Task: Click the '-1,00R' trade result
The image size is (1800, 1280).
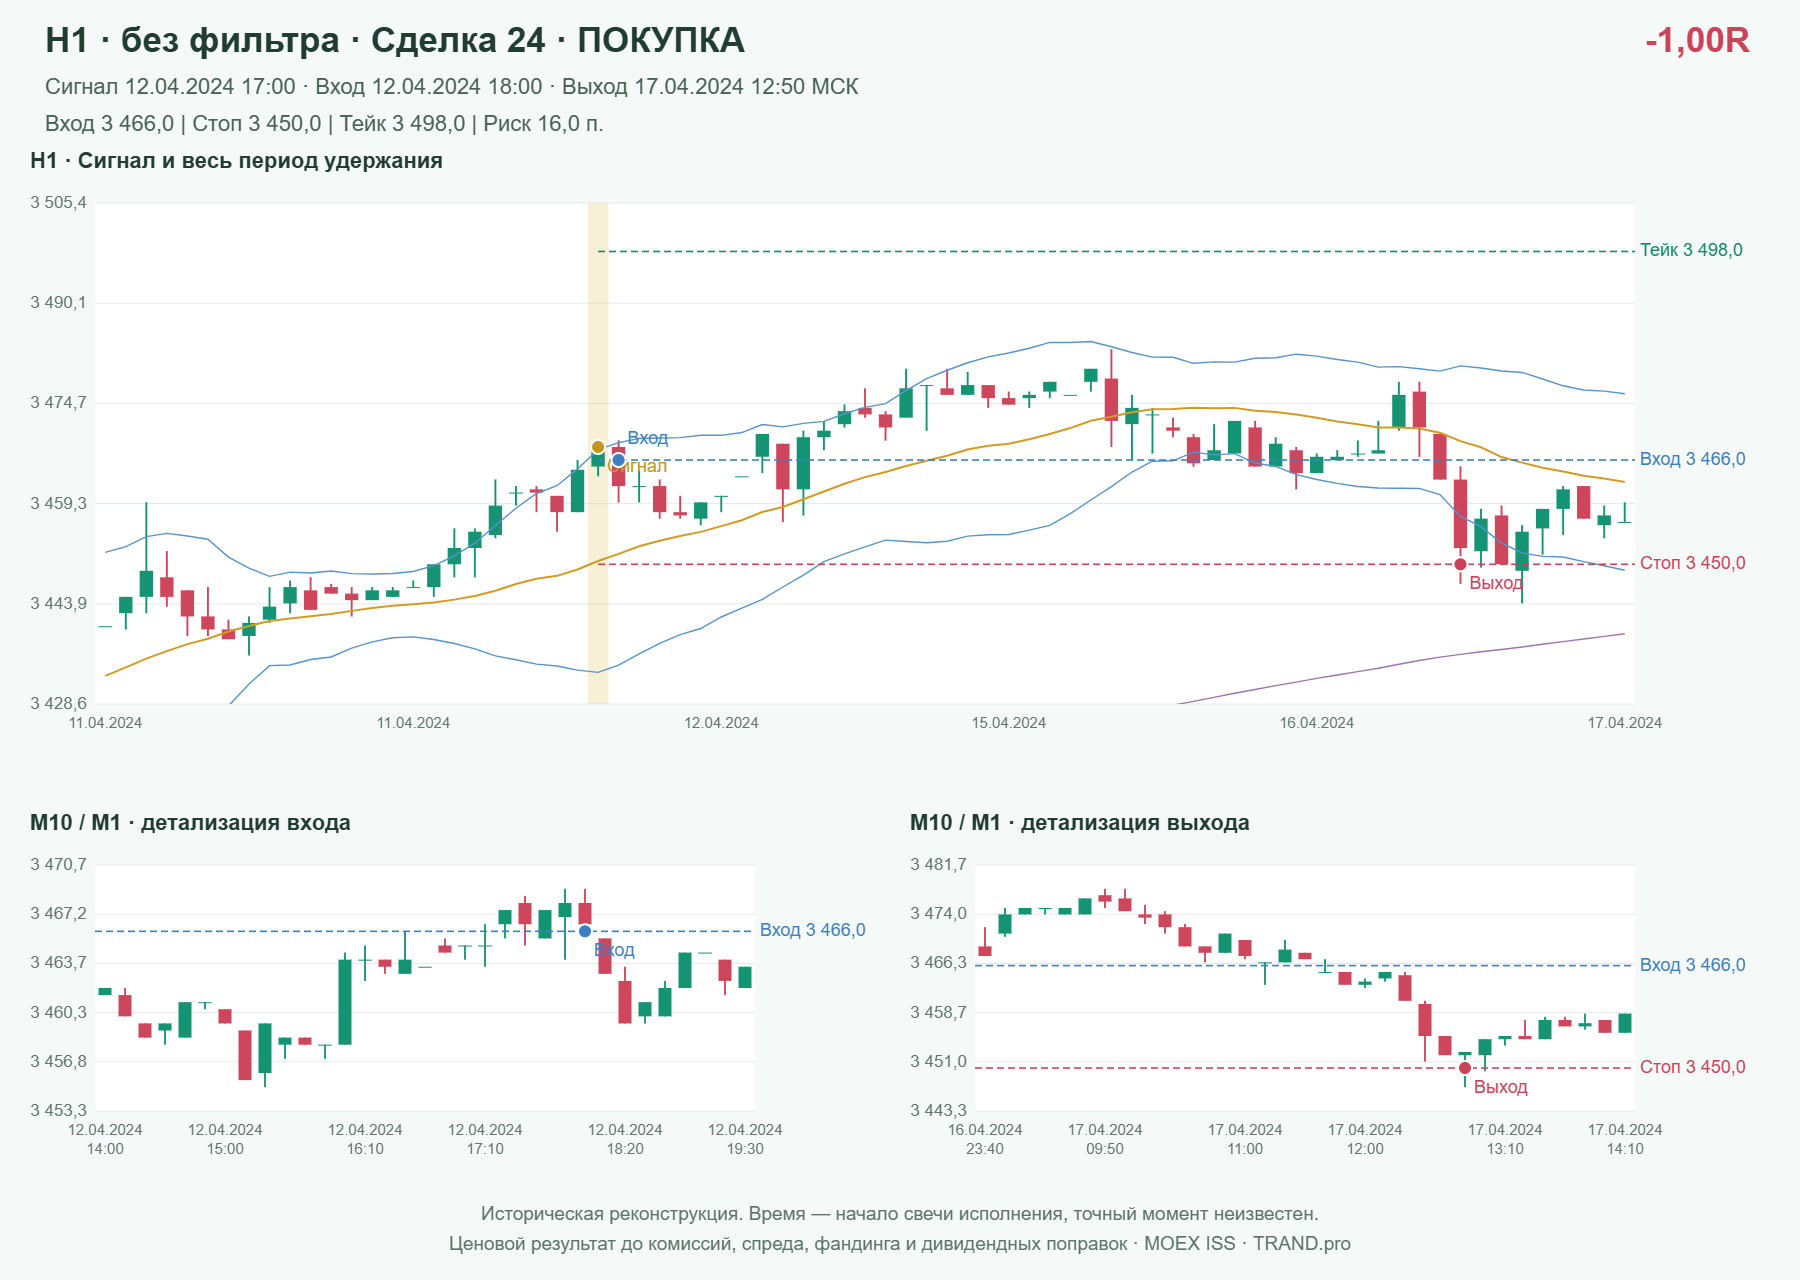Action: (x=1697, y=40)
